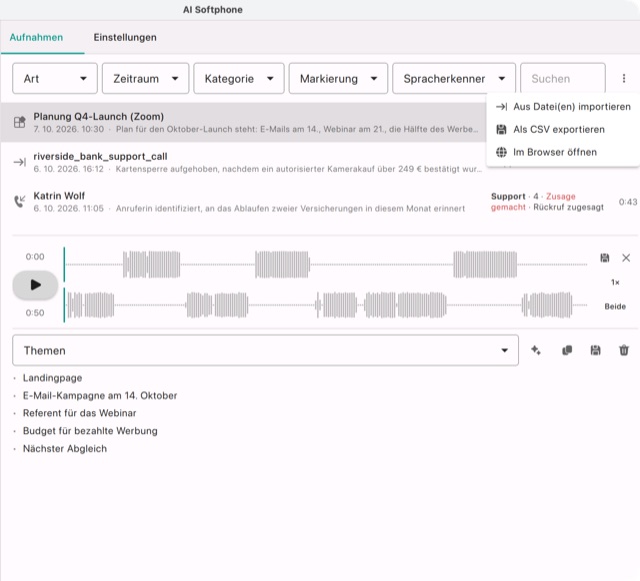Image resolution: width=640 pixels, height=581 pixels.
Task: Choose Als CSV exportieren menu entry
Action: [x=563, y=129]
